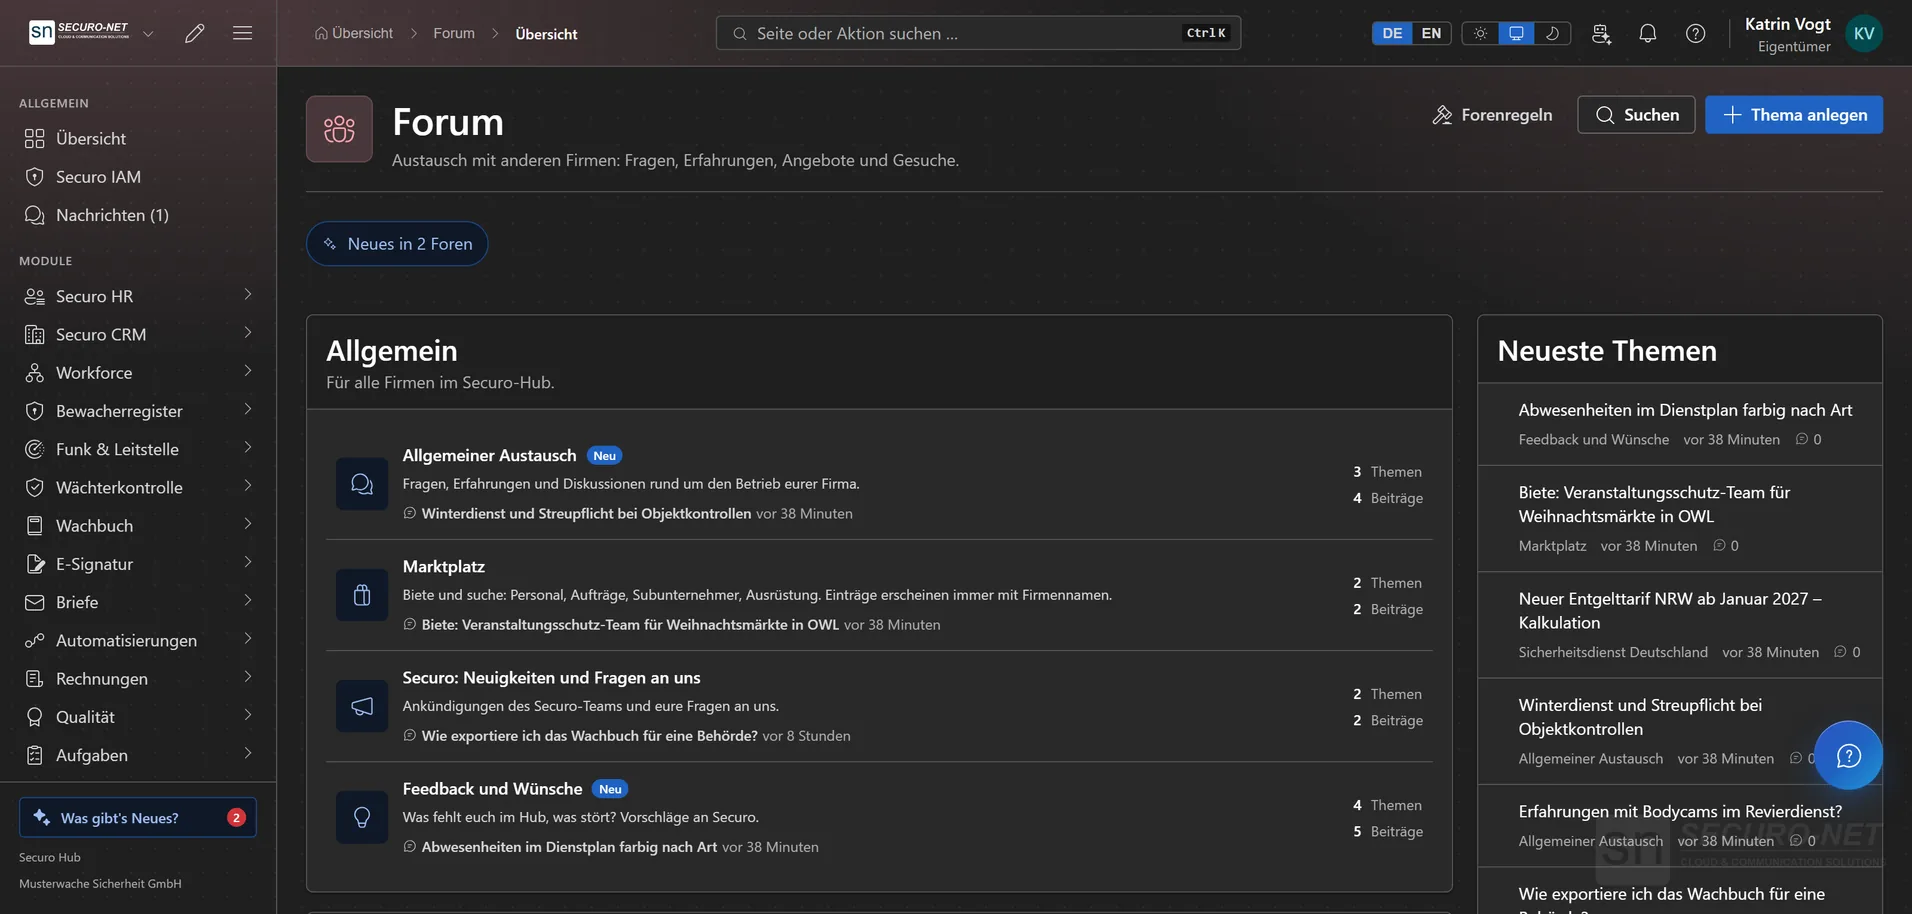Image resolution: width=1912 pixels, height=914 pixels.
Task: Open Erfahrungen mit Bodycams im Revierdienst topic
Action: tap(1680, 811)
